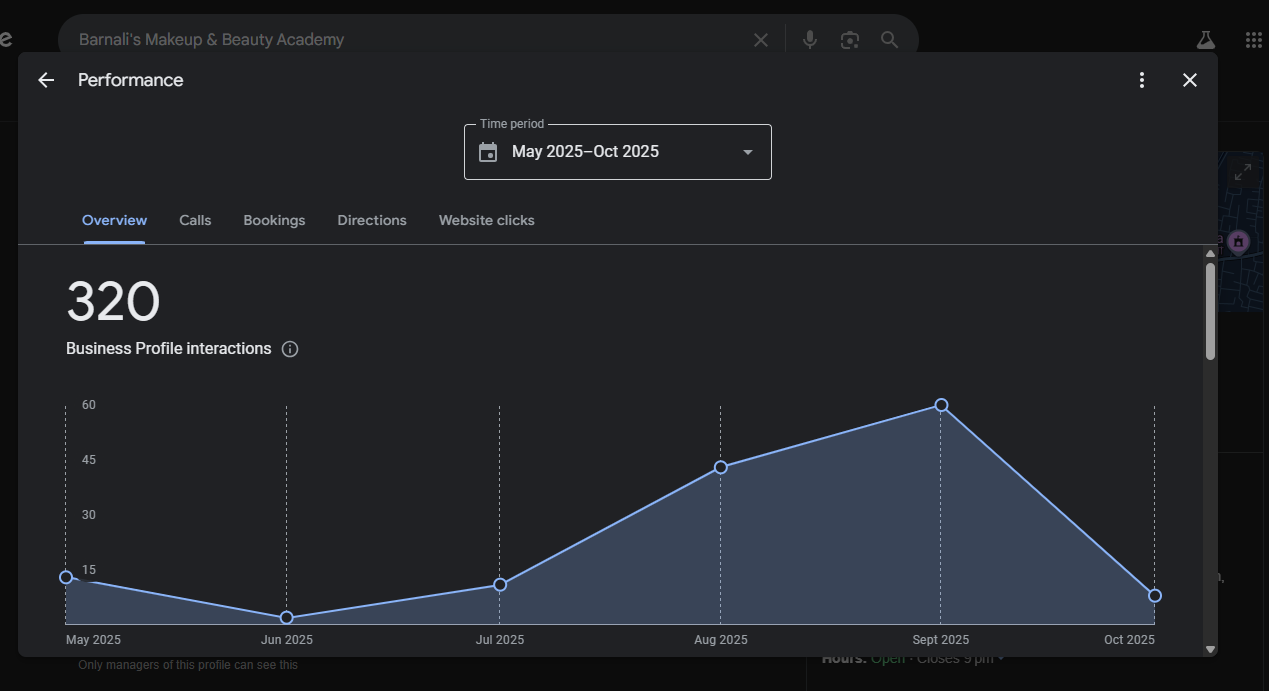Select the Directions tab

(372, 220)
